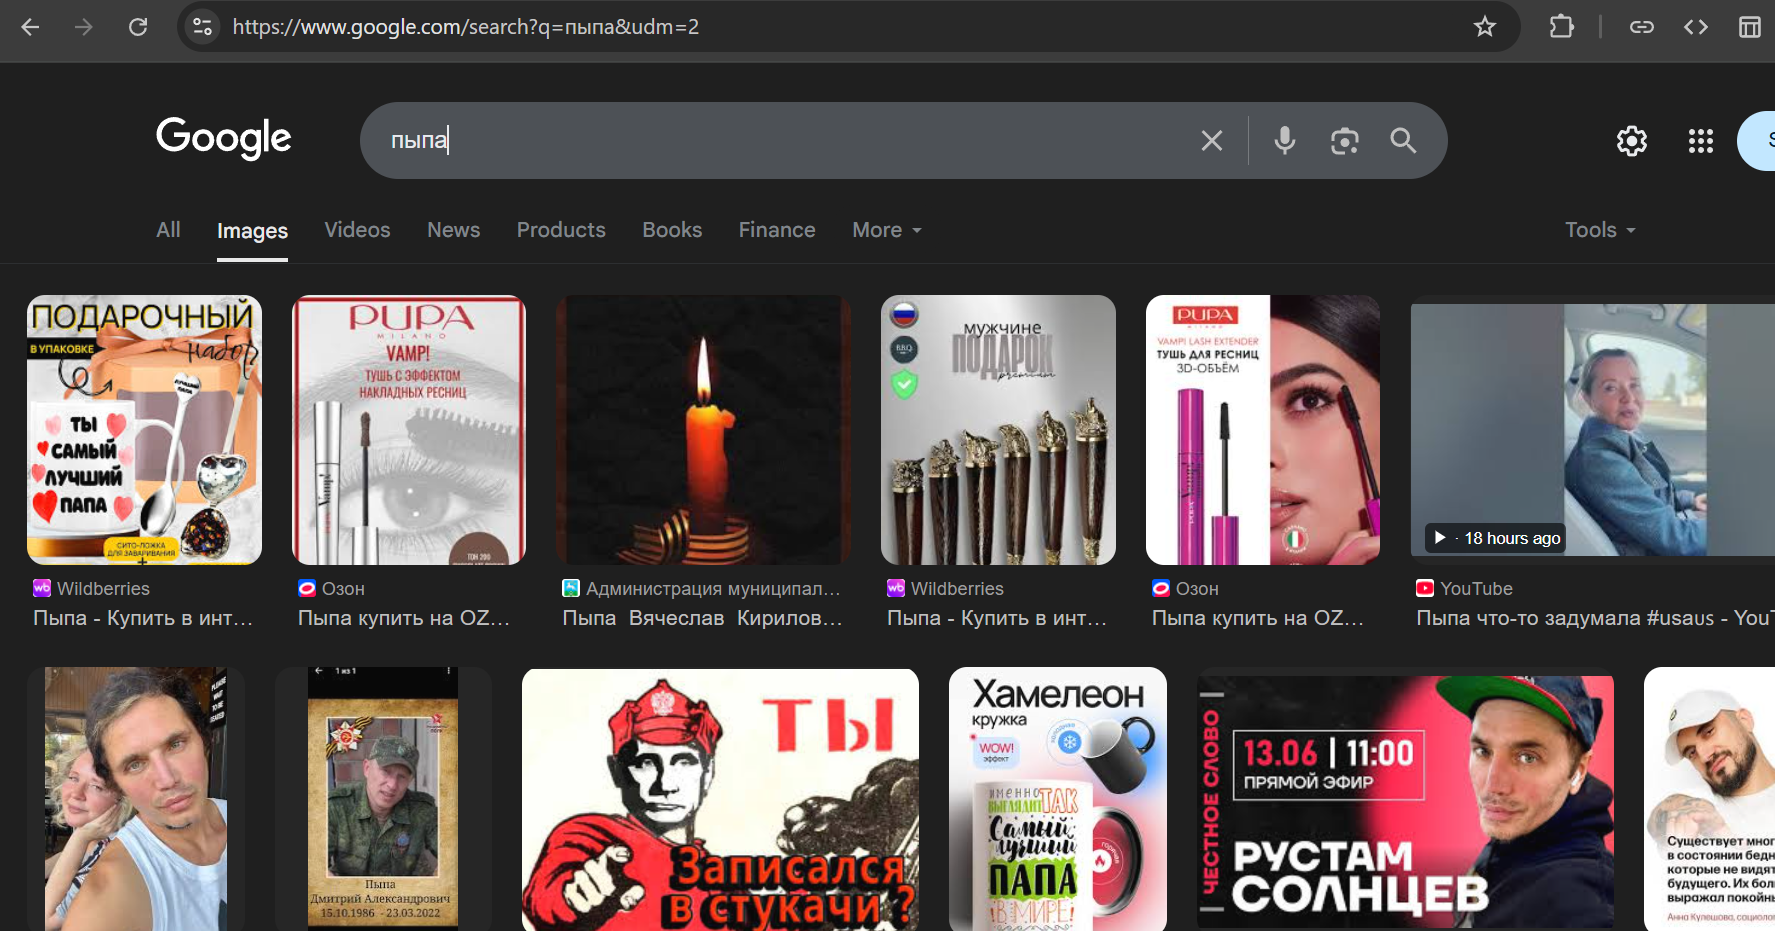Open the мужчине подарок skewers image
Screen dimensions: 1775x931
pyautogui.click(x=998, y=430)
